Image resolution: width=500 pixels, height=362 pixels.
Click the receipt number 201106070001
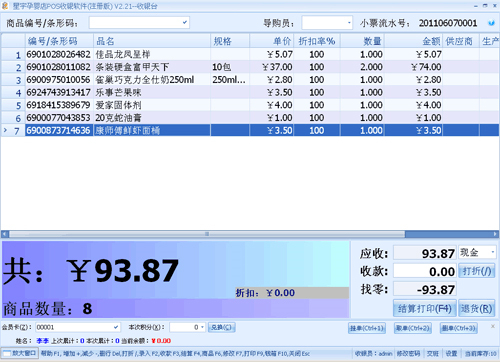click(x=448, y=23)
